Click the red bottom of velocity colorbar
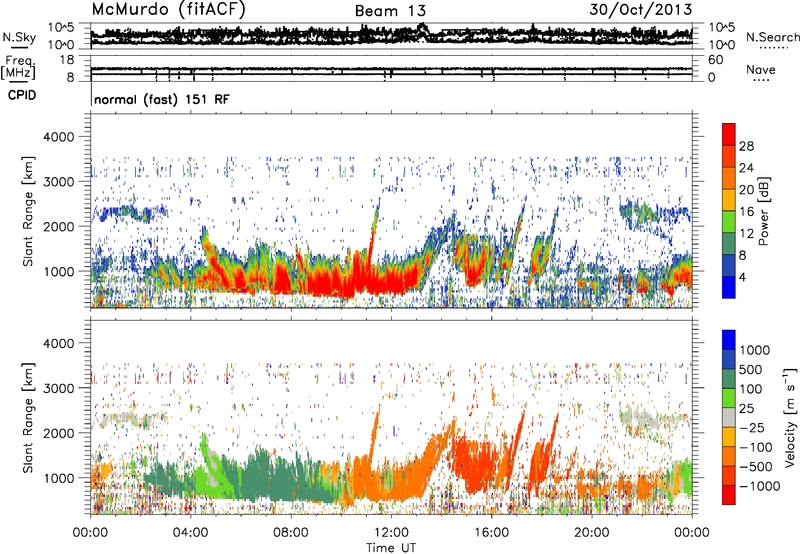The height and width of the screenshot is (554, 800). pos(729,495)
